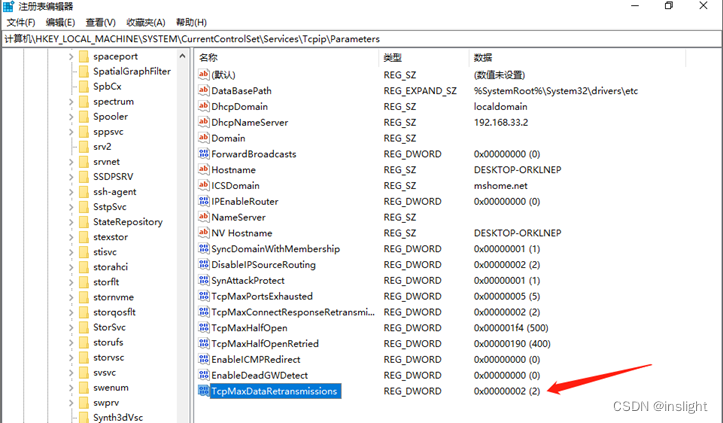Click the NameServer string value icon
Viewport: 723px width, 423px height.
[203, 217]
